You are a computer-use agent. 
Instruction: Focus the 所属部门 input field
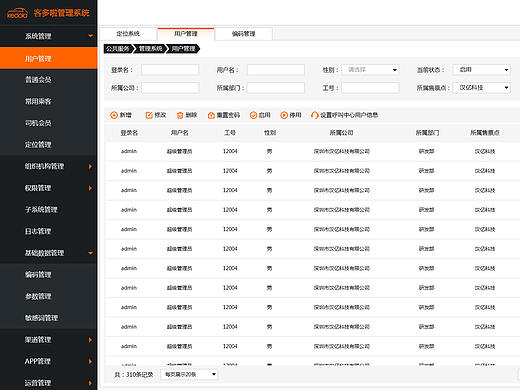pyautogui.click(x=276, y=88)
